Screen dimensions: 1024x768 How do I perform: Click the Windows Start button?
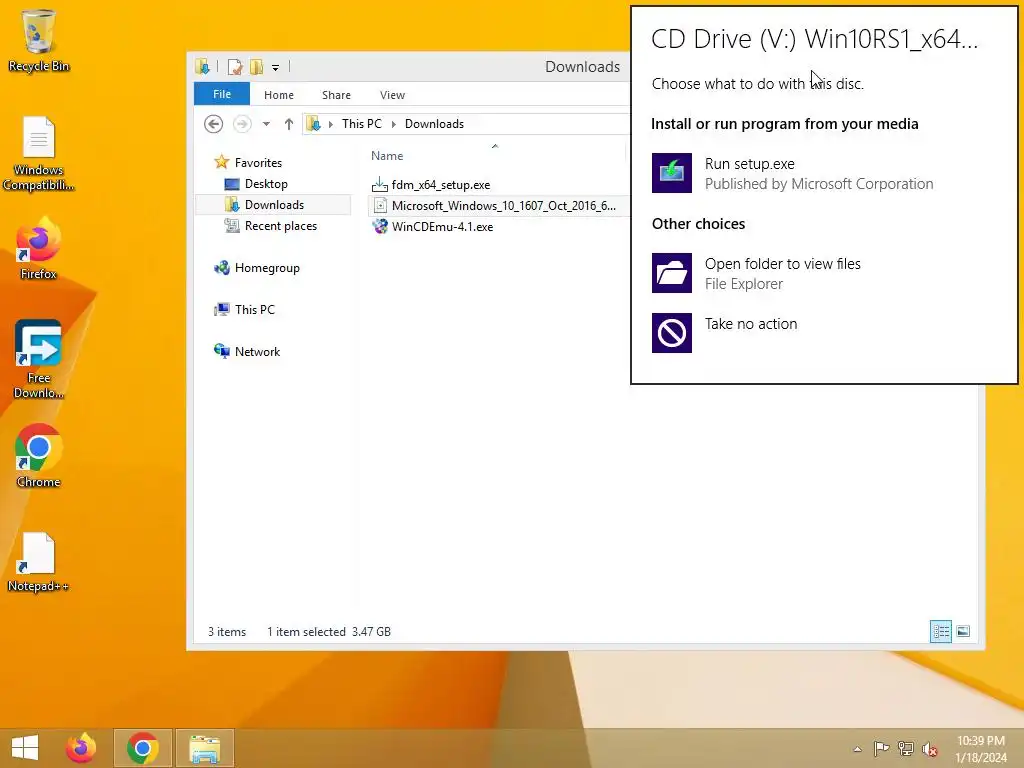(25, 748)
